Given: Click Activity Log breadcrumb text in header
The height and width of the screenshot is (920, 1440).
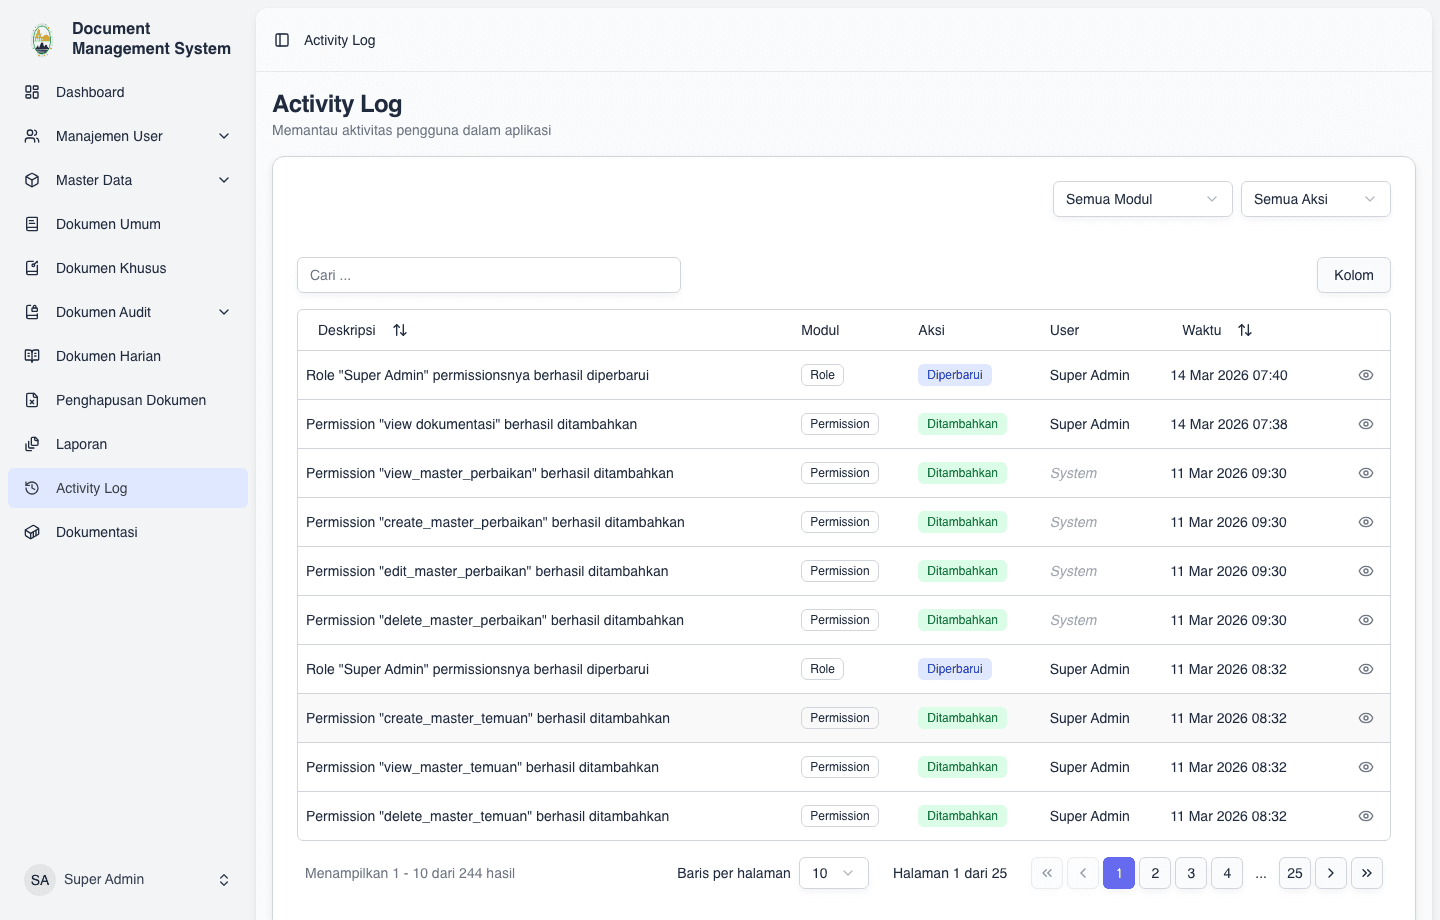Looking at the screenshot, I should coord(340,40).
